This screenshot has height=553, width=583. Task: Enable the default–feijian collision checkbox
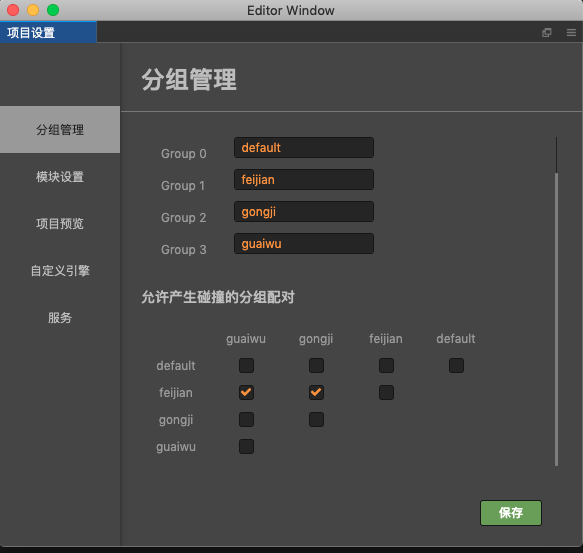click(x=386, y=366)
